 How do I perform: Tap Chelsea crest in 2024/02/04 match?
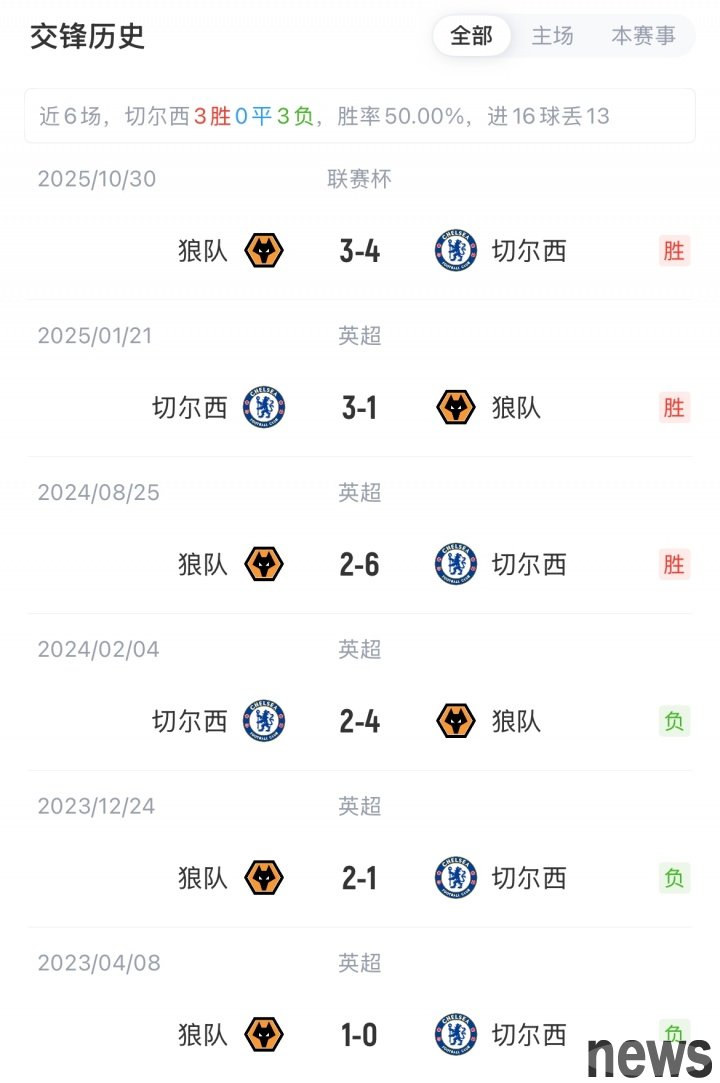(x=264, y=721)
